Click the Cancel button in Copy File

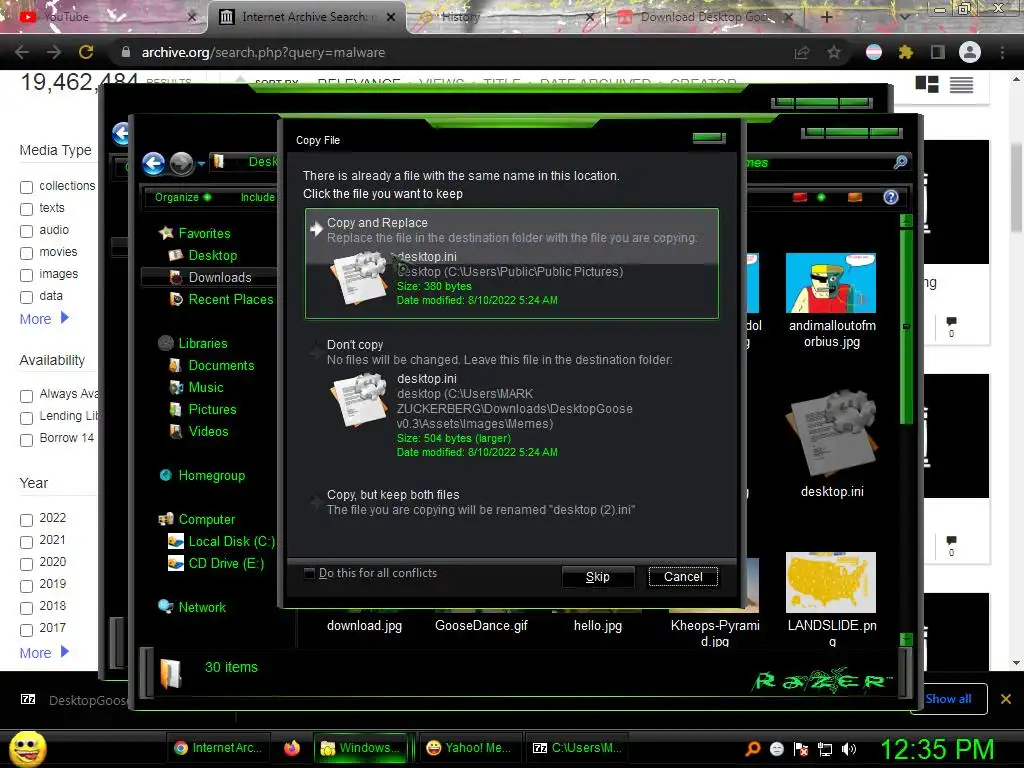pos(683,577)
